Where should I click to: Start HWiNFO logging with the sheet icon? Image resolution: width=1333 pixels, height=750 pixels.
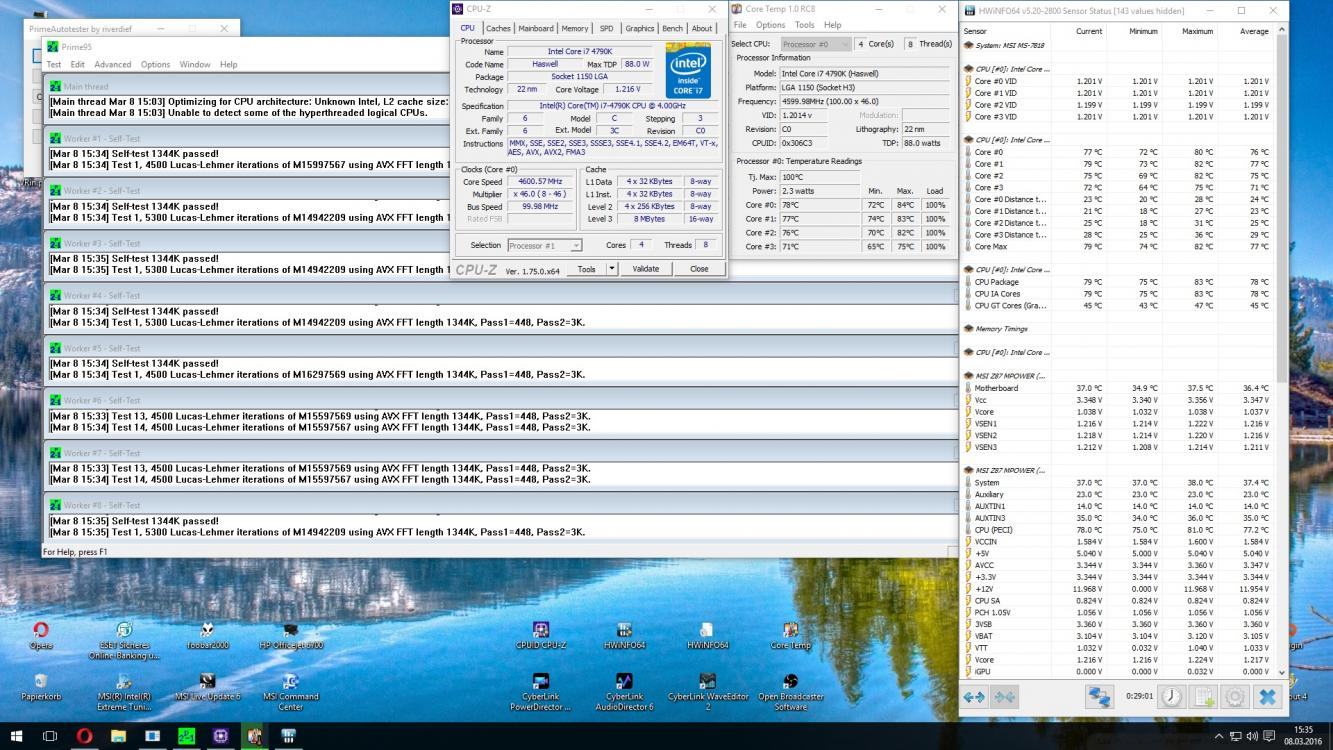pos(1204,697)
